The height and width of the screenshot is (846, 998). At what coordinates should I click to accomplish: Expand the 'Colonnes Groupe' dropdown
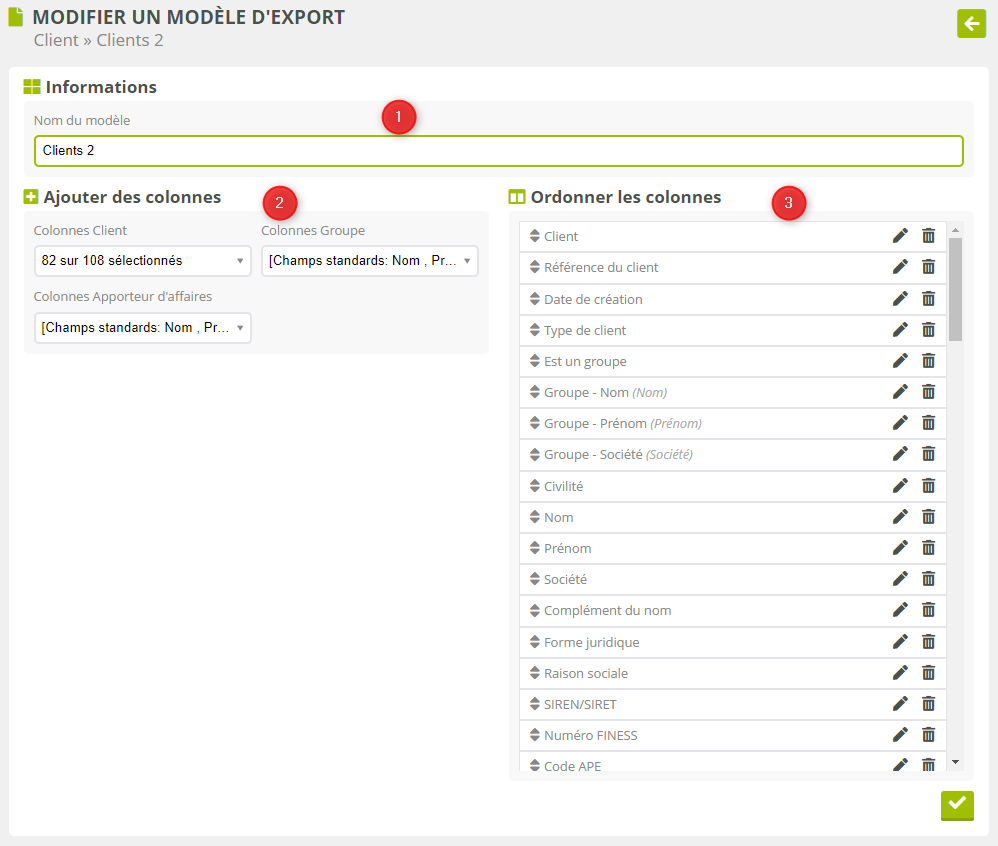(x=369, y=261)
